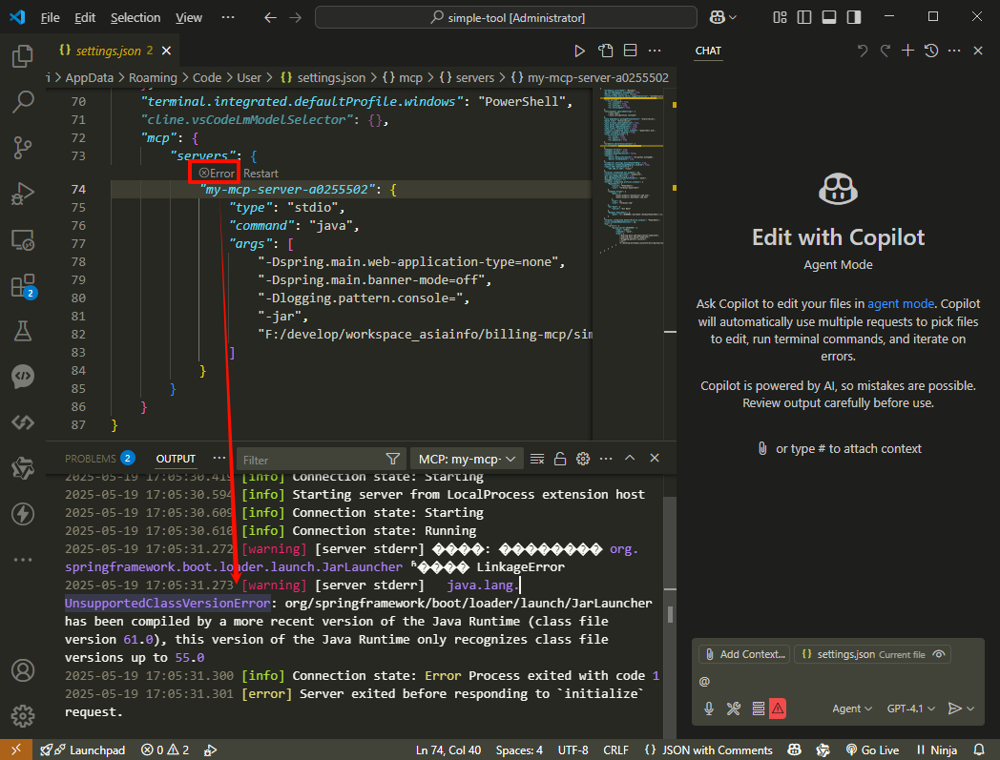This screenshot has width=1000, height=760.
Task: Open the Extensions view in activity bar
Action: point(22,287)
